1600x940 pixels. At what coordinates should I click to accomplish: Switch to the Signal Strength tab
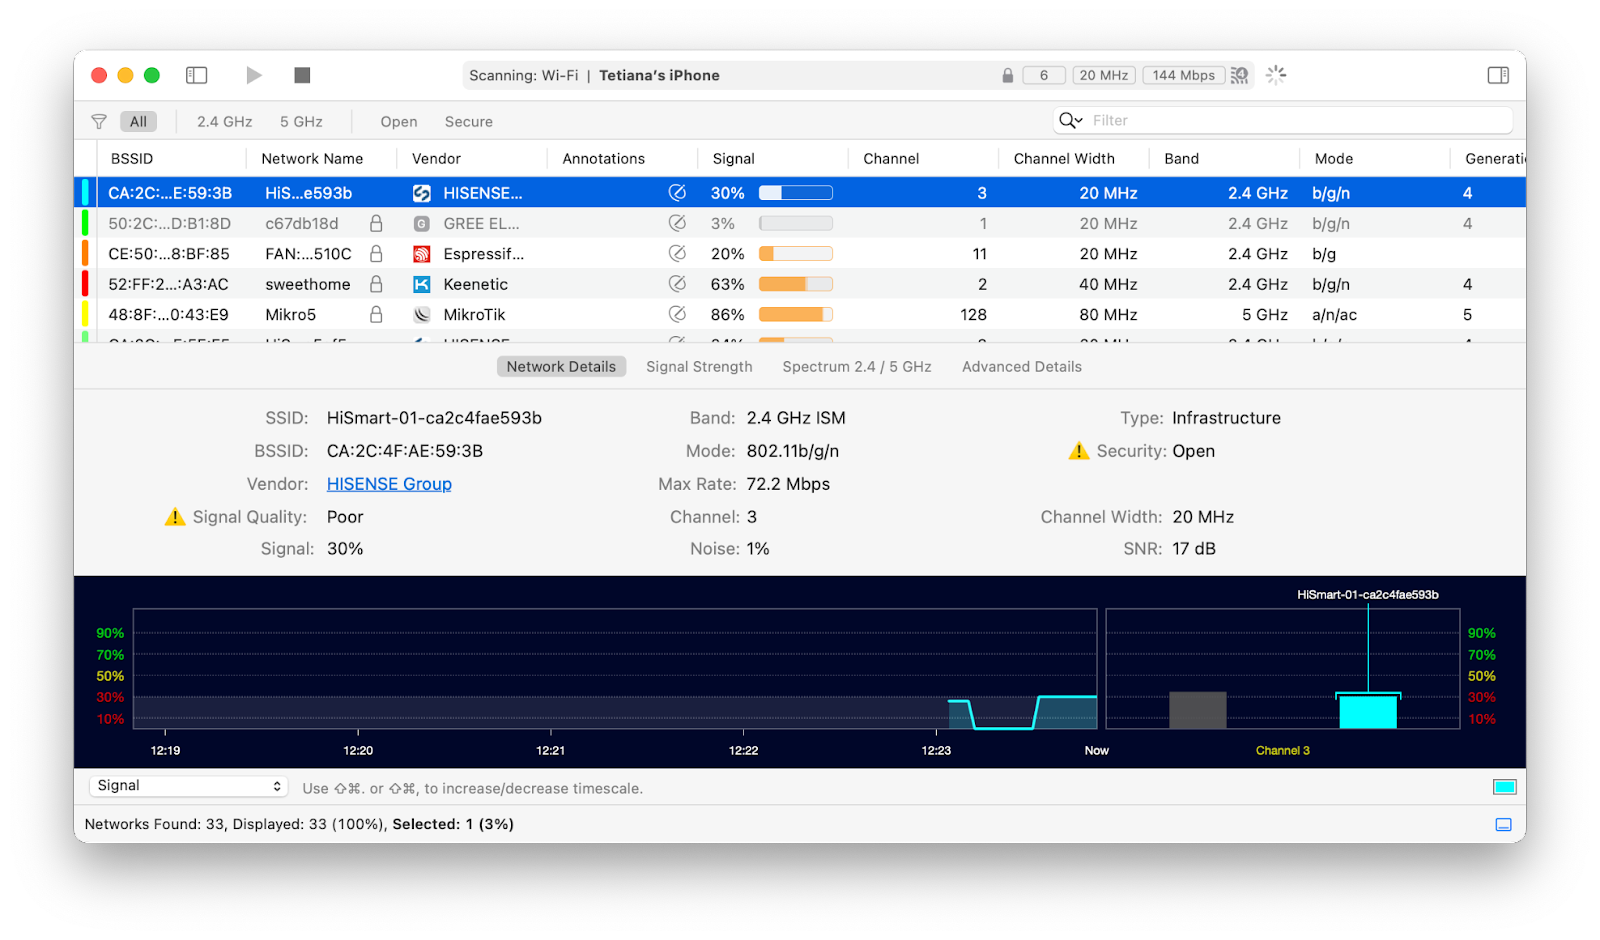coord(699,367)
